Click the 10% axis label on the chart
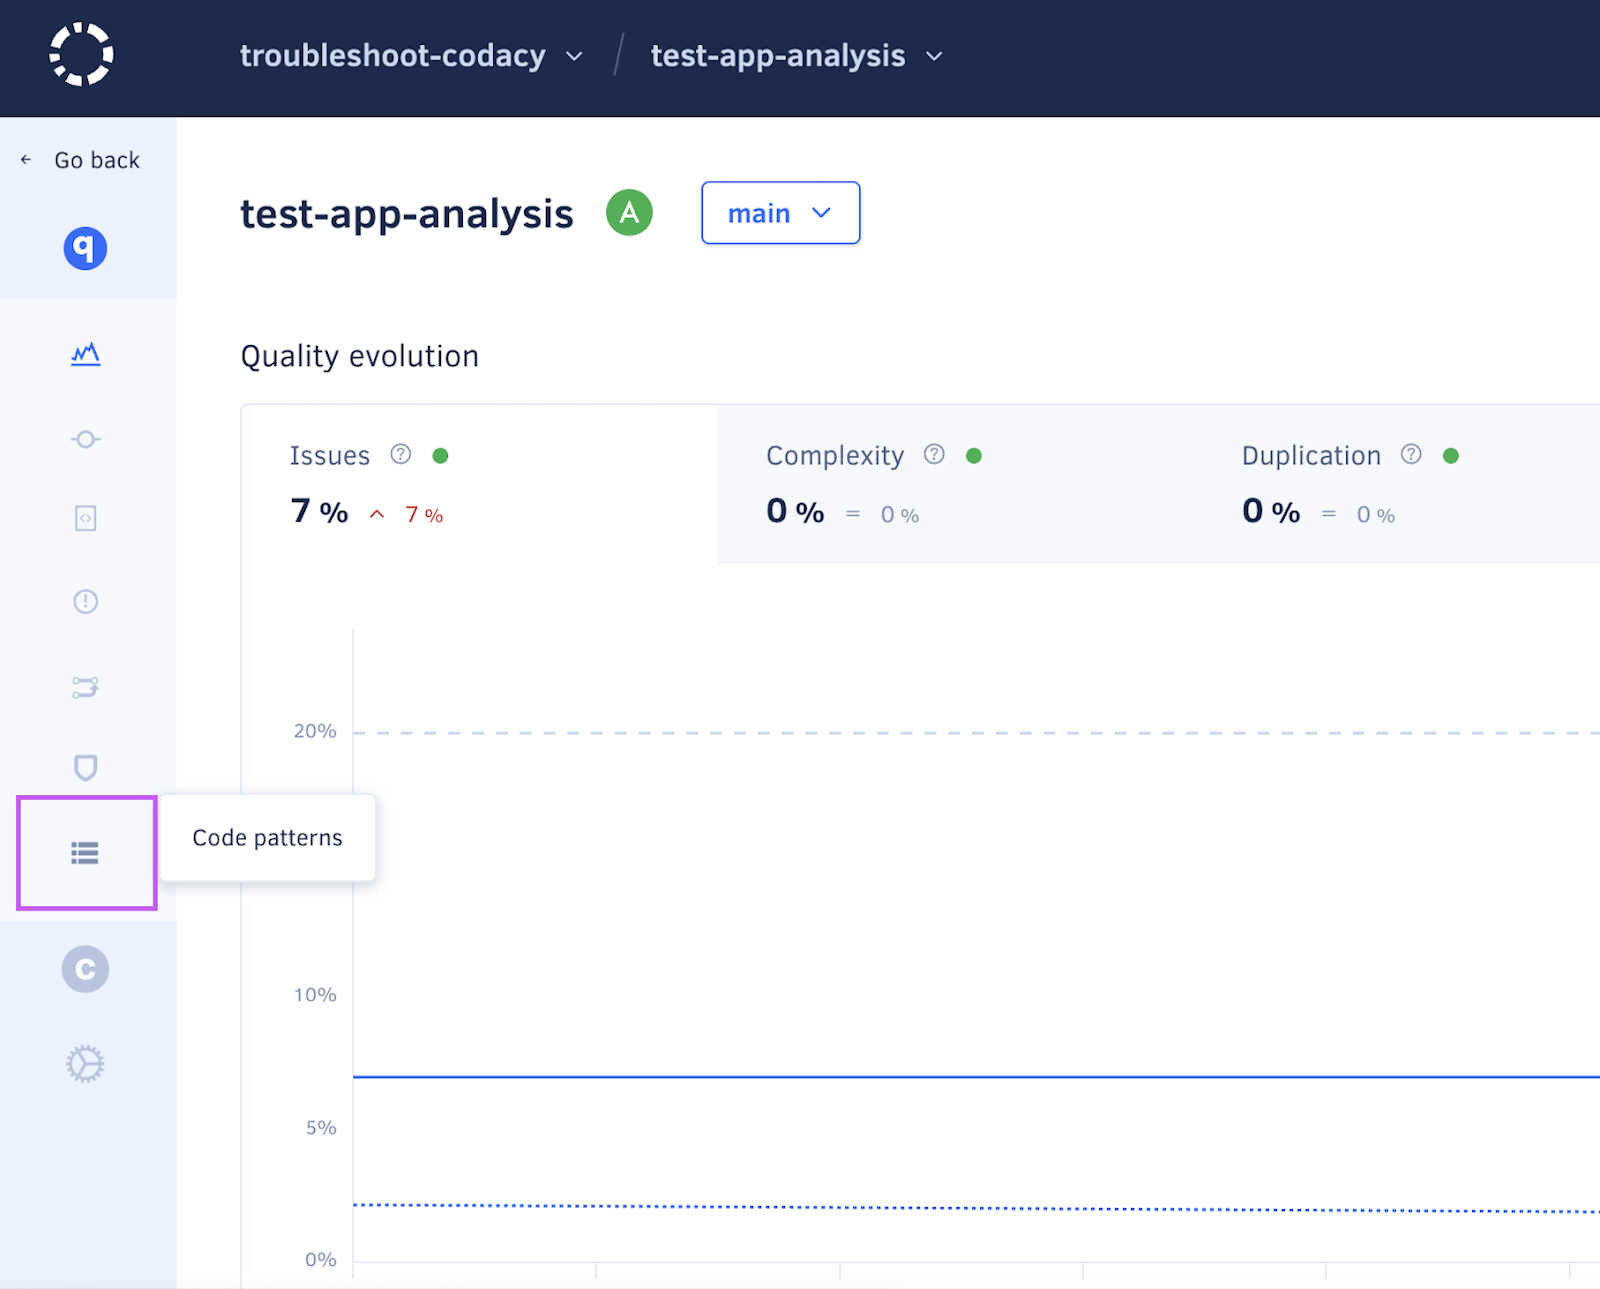The width and height of the screenshot is (1600, 1289). (315, 995)
